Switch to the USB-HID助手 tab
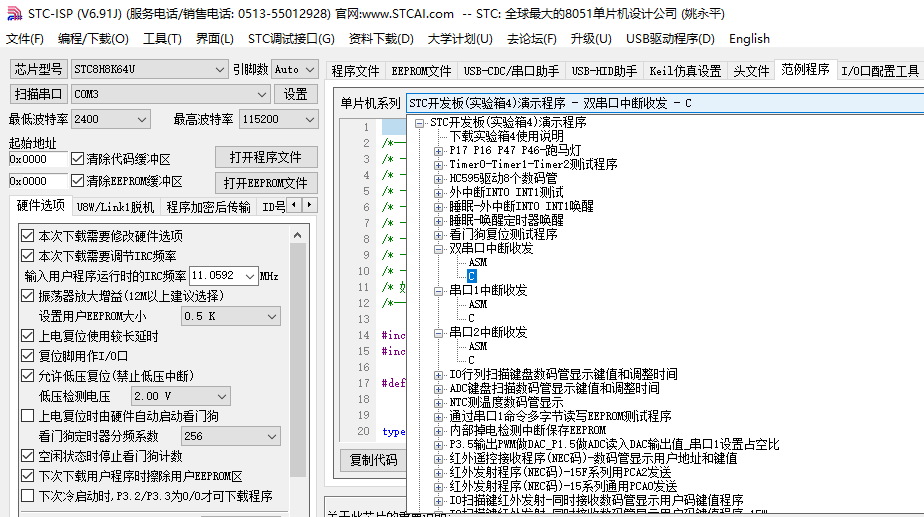 (604, 71)
